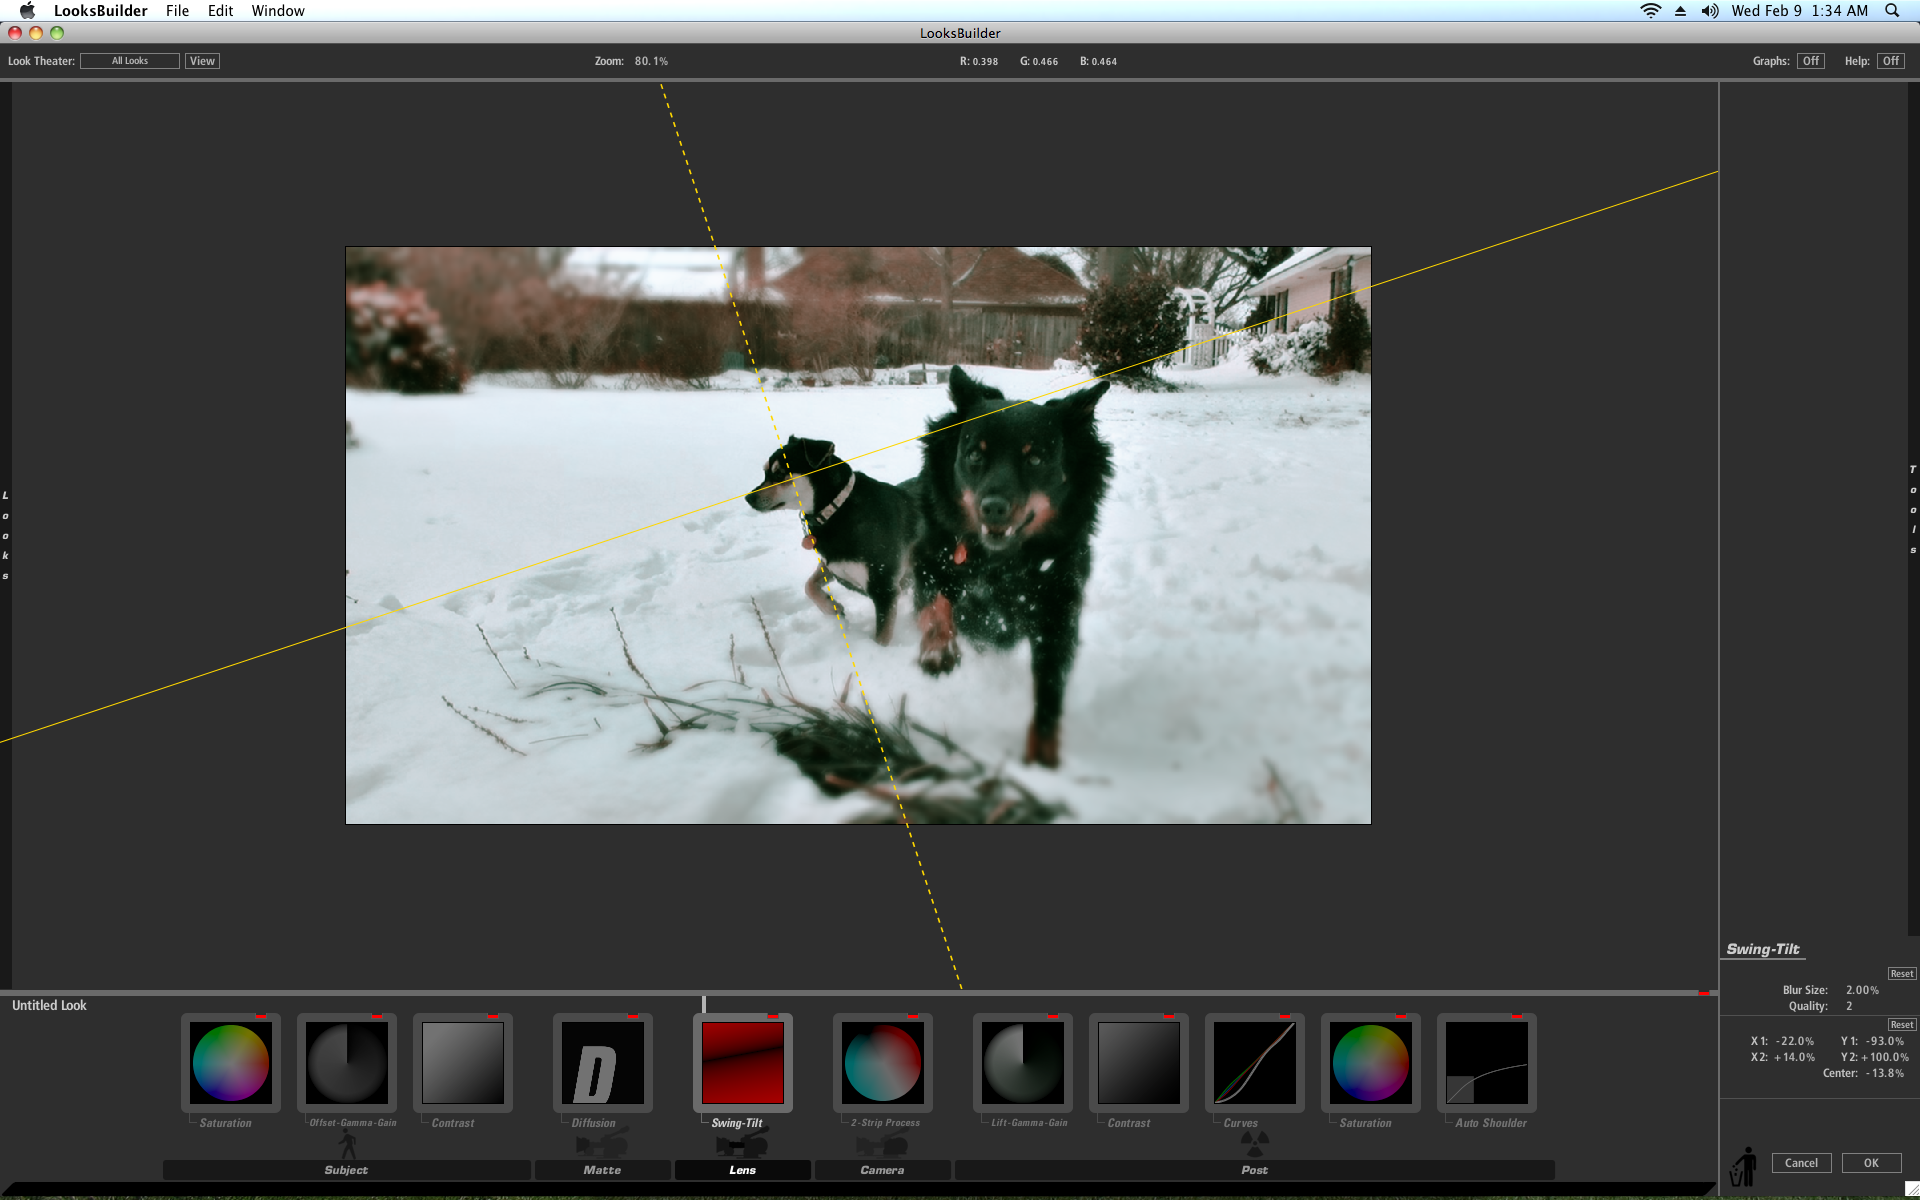Switch to the Matte section tab
The height and width of the screenshot is (1200, 1920).
click(602, 1170)
